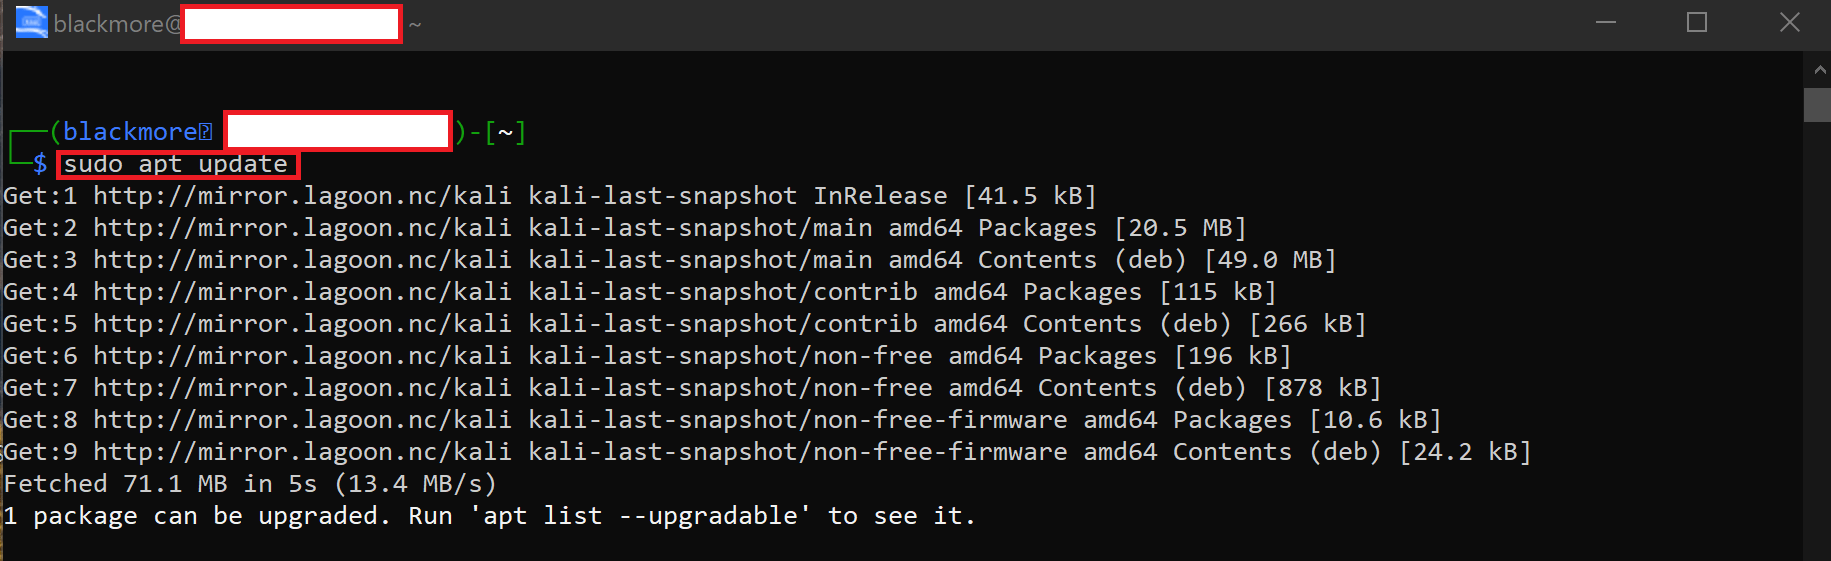This screenshot has width=1831, height=561.
Task: Maximize the terminal window
Action: point(1697,22)
